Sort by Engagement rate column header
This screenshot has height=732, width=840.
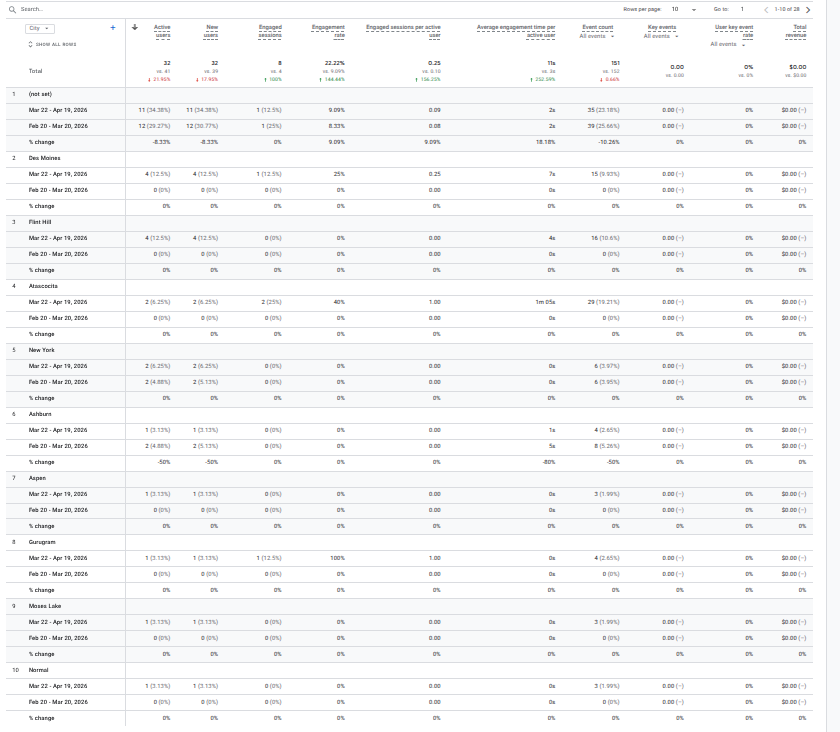click(328, 31)
